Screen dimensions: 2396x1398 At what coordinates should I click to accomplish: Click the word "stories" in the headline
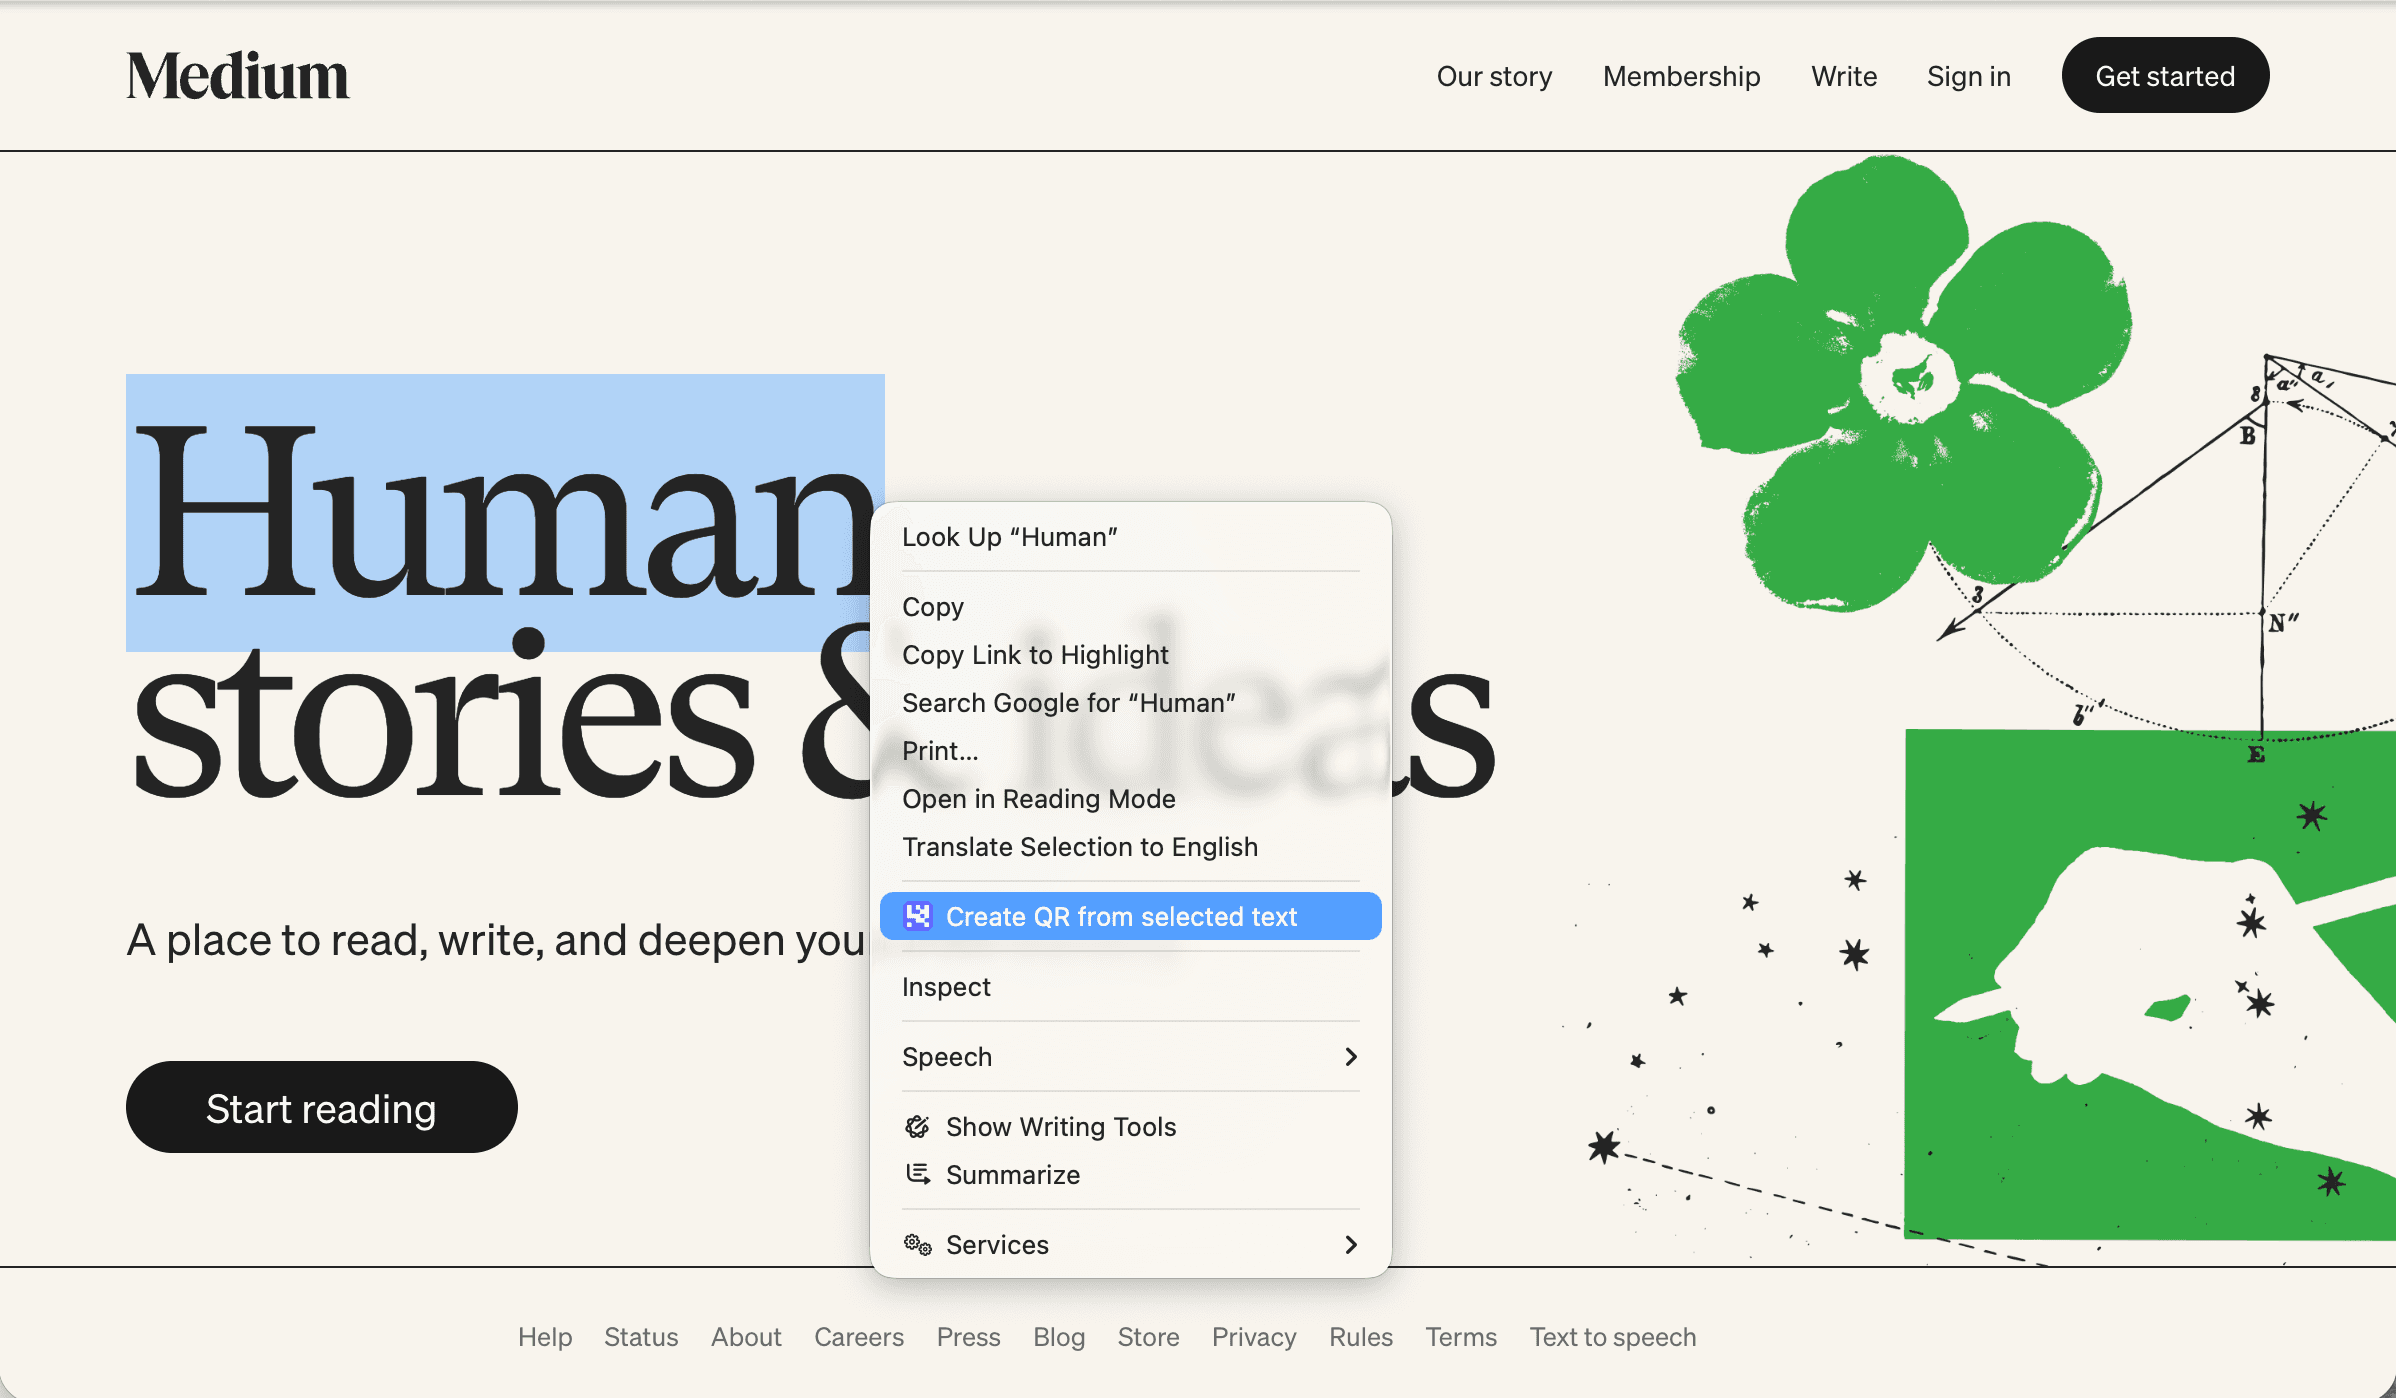point(443,714)
